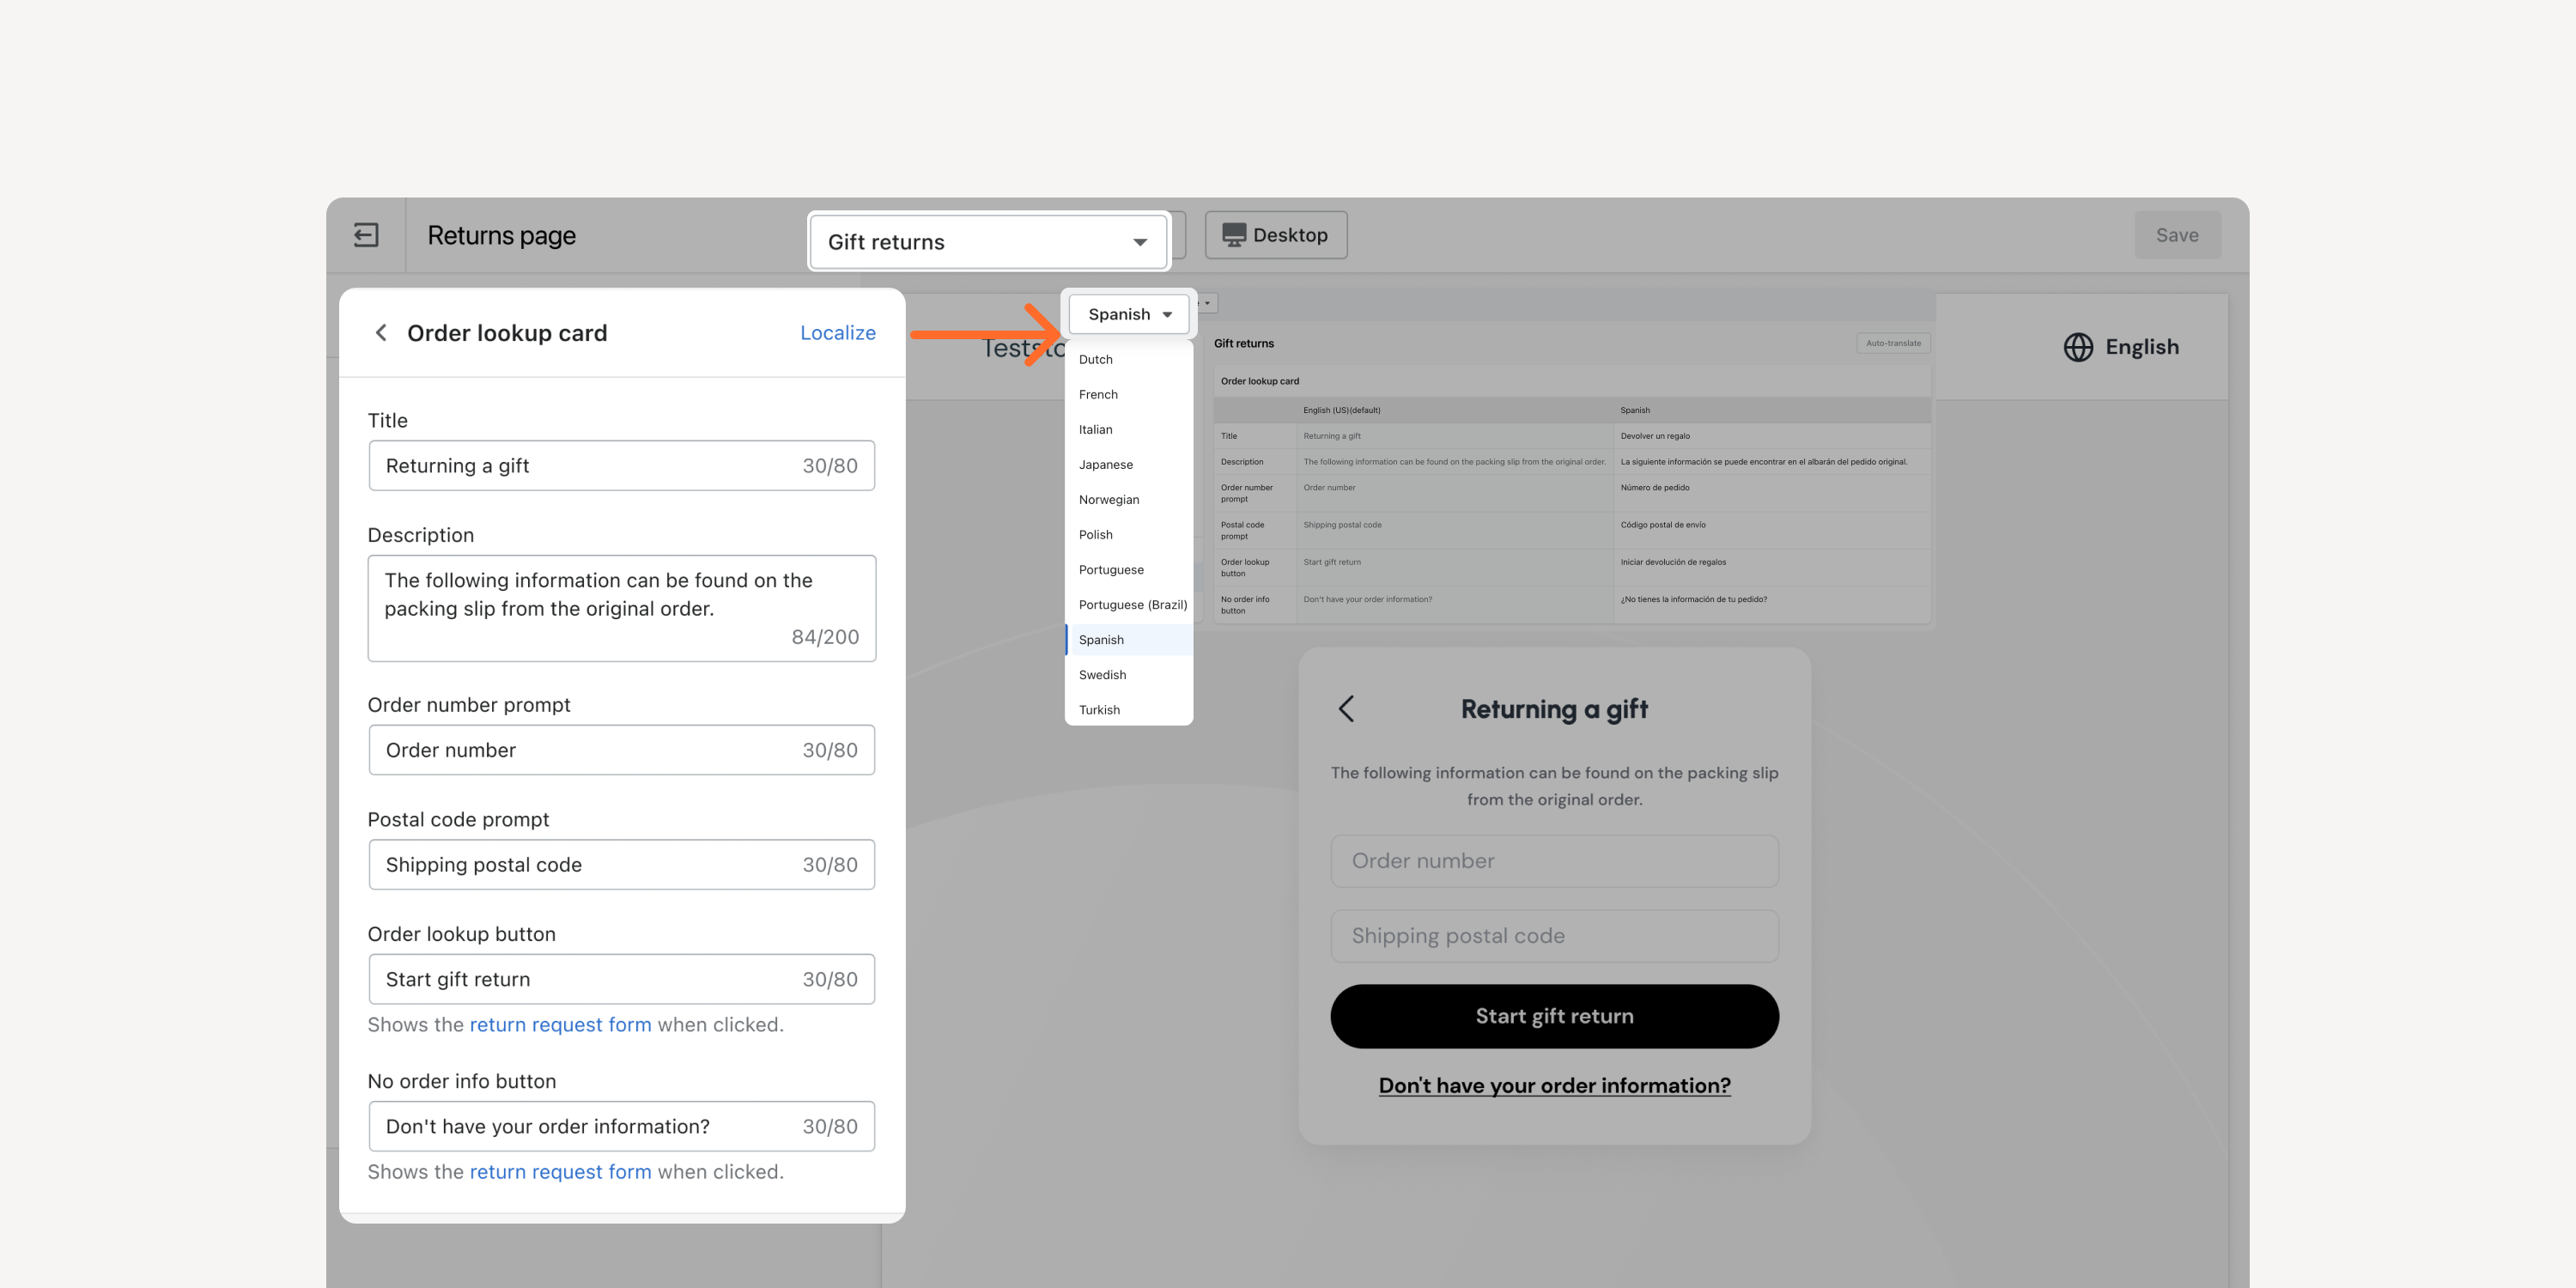
Task: Open the Gift returns dropdown
Action: [988, 242]
